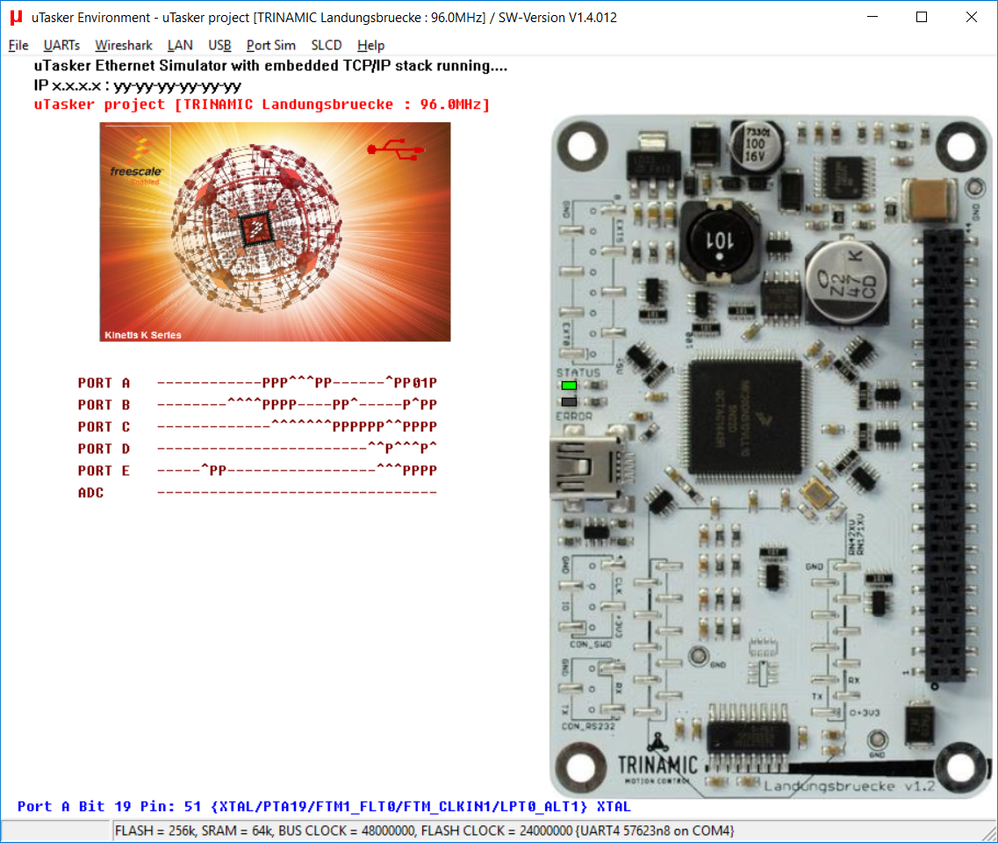Click the grey ERROR LED on the board
This screenshot has height=843, width=998.
(x=569, y=402)
